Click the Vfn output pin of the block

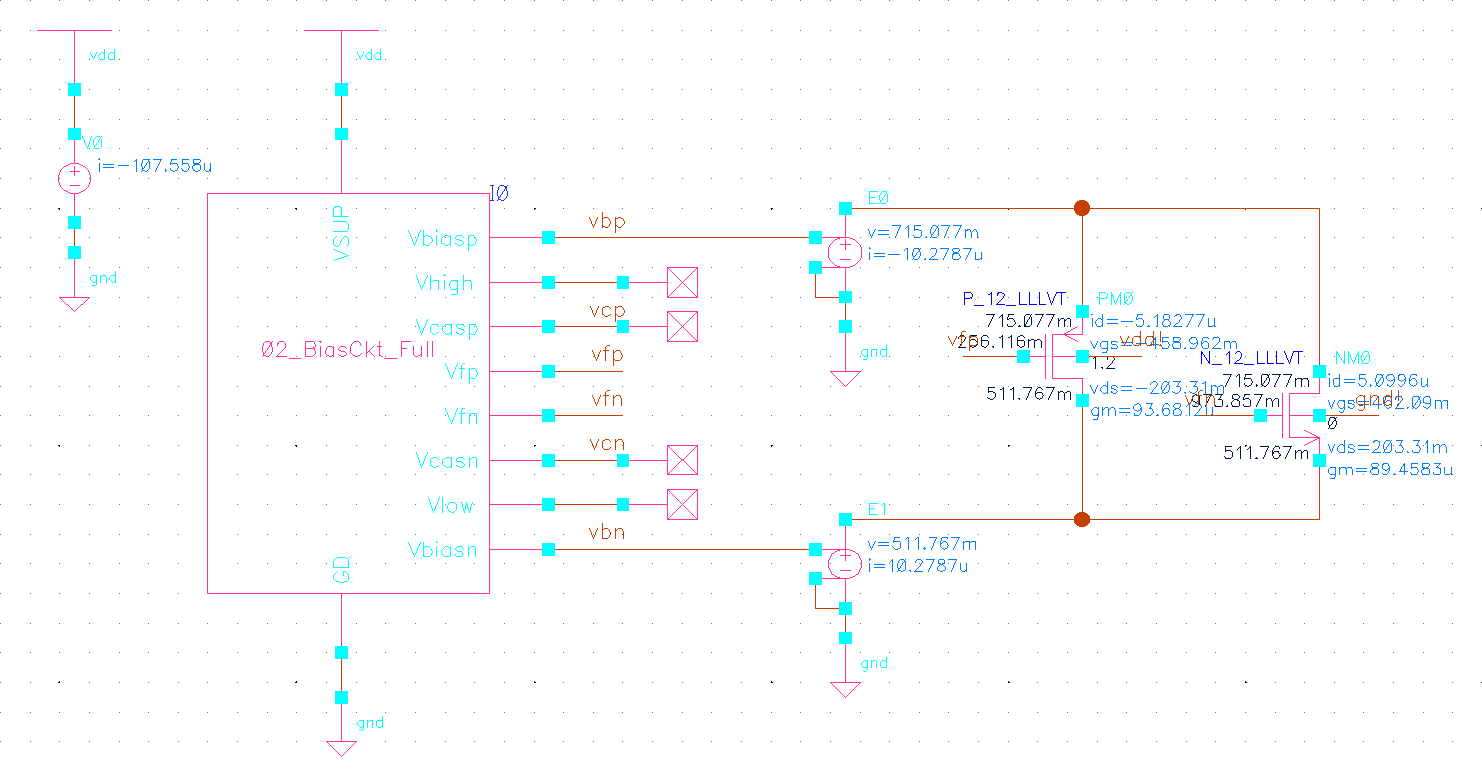point(460,416)
